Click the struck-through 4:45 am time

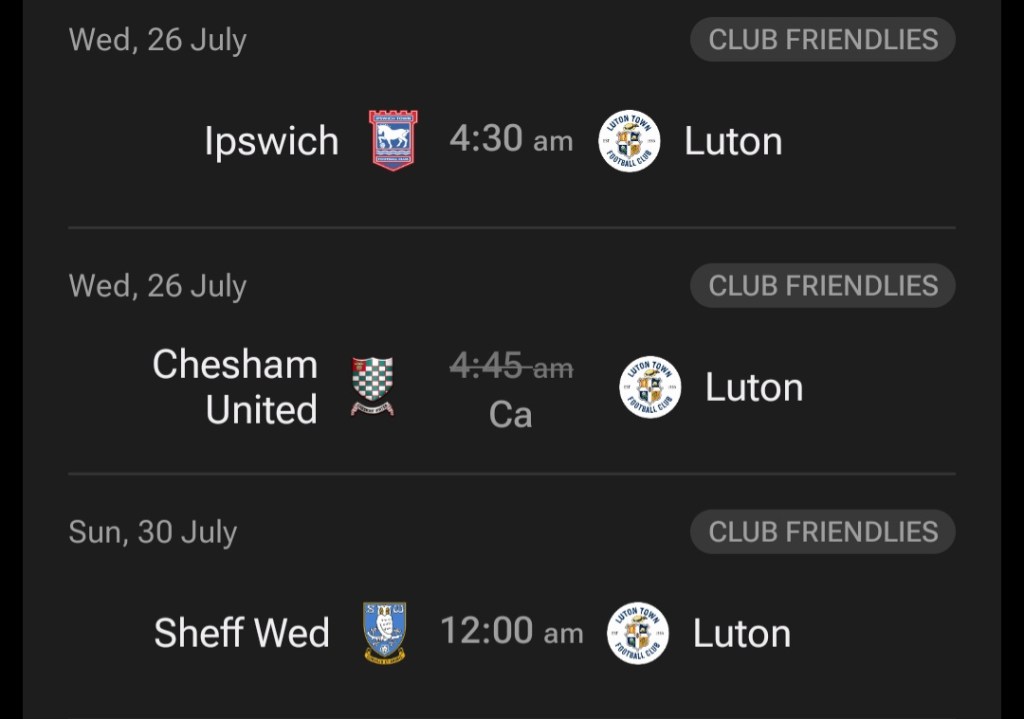tap(511, 367)
